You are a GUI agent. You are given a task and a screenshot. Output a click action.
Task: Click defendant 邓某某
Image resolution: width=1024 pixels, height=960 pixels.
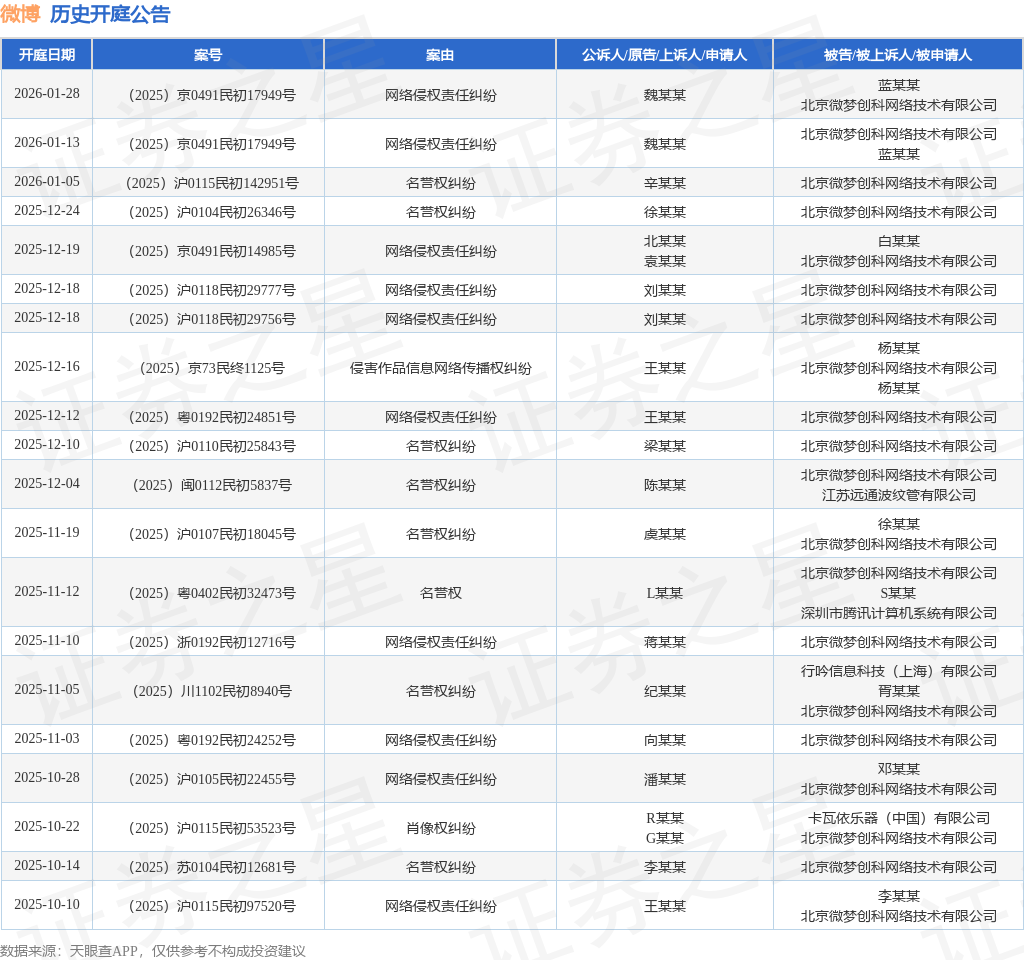coord(899,769)
